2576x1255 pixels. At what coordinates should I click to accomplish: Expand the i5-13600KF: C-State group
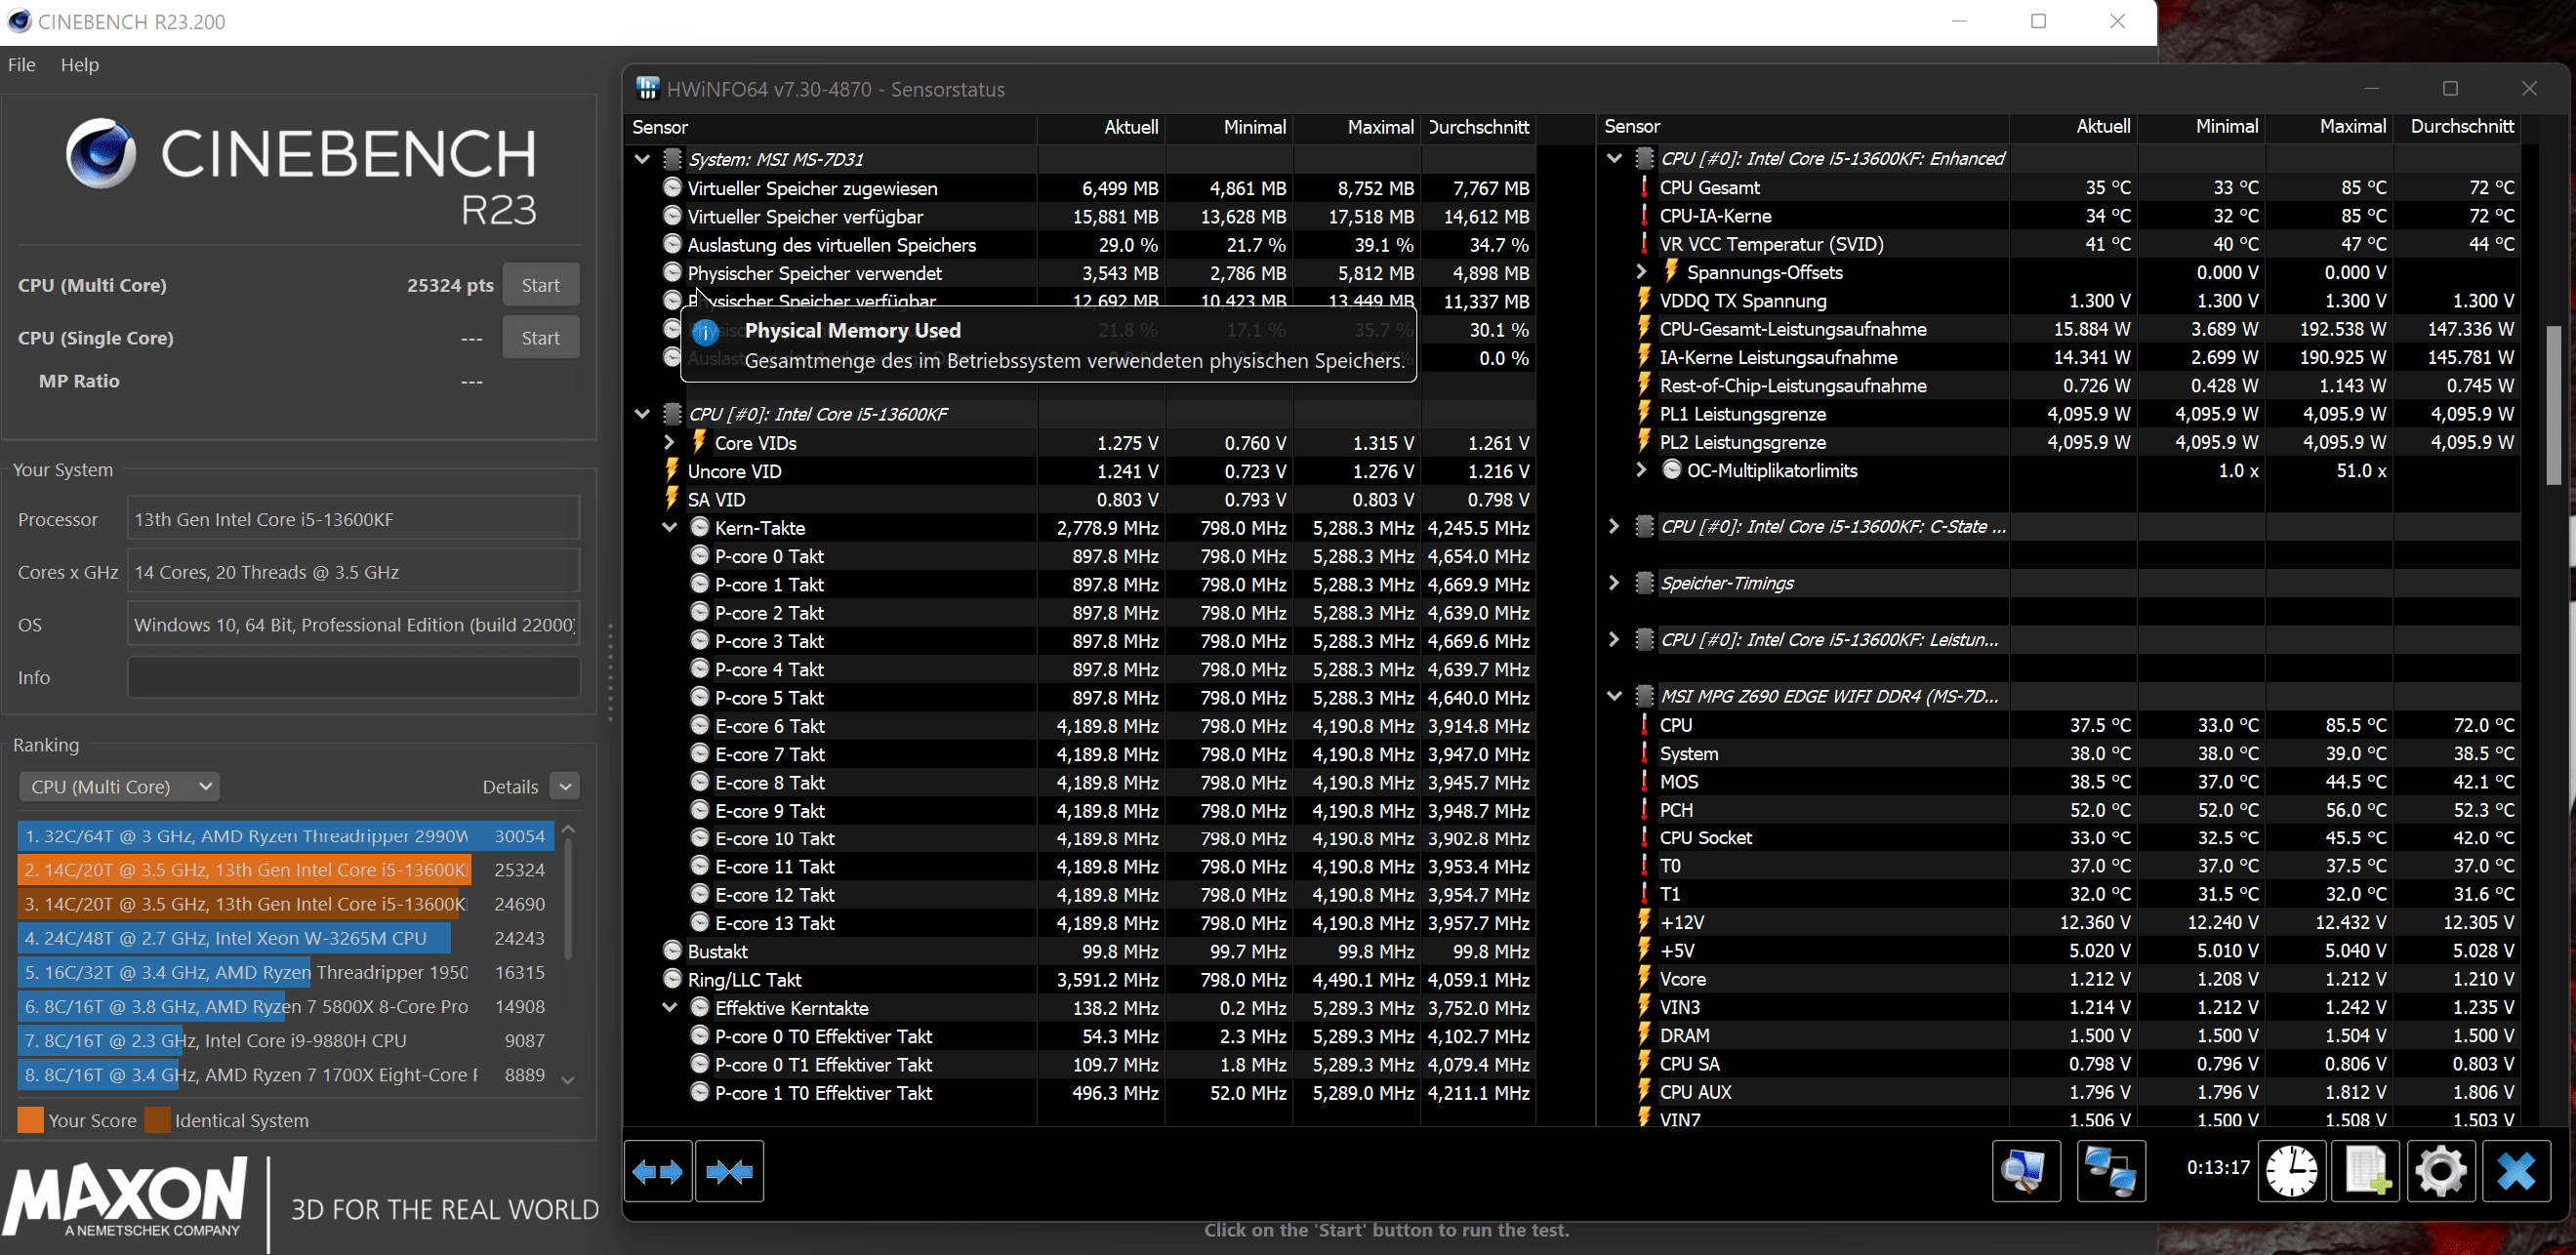pos(1613,526)
